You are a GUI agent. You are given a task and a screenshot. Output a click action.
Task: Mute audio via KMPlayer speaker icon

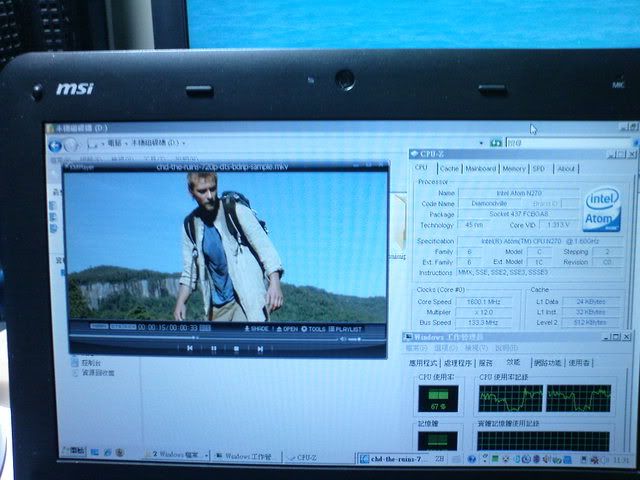click(x=343, y=339)
